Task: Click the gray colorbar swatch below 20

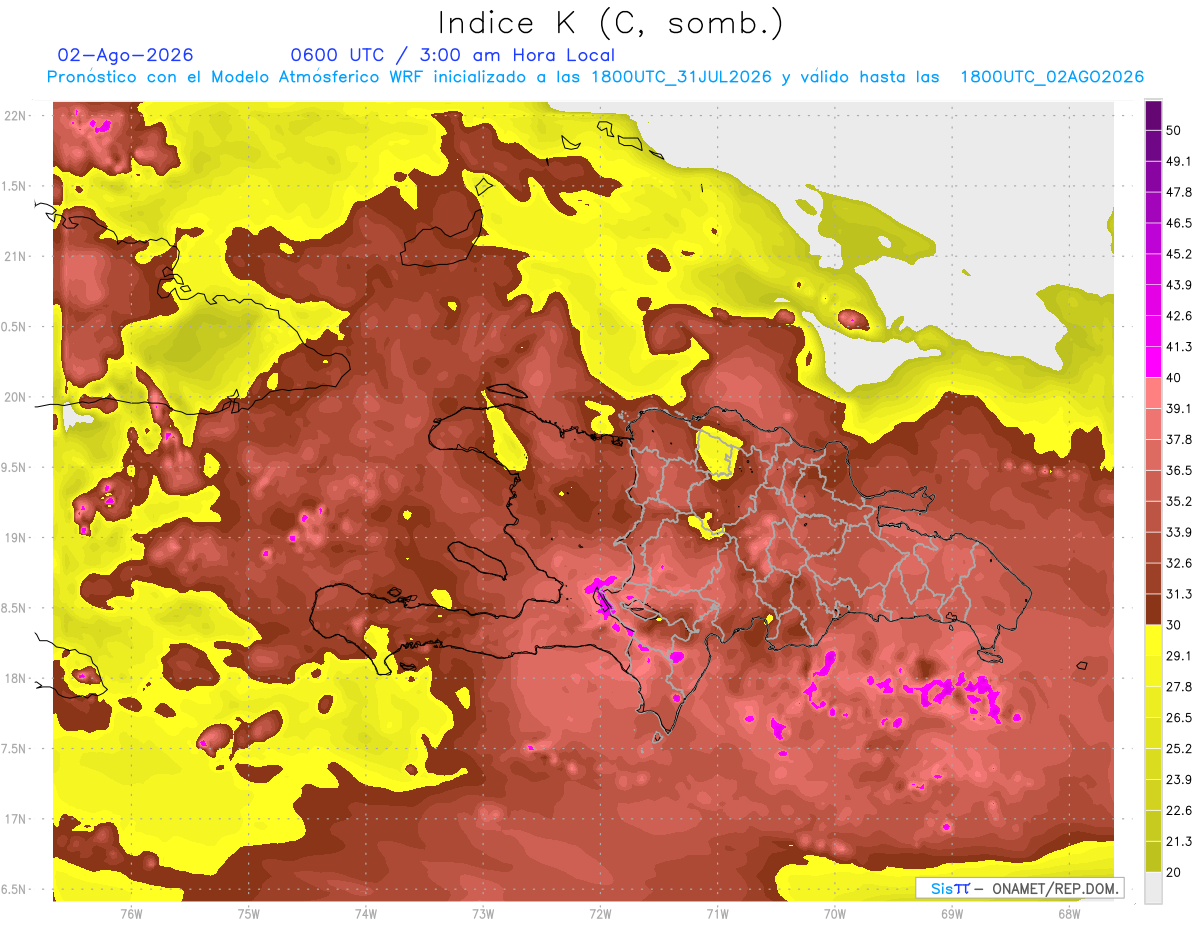Action: pyautogui.click(x=1153, y=888)
